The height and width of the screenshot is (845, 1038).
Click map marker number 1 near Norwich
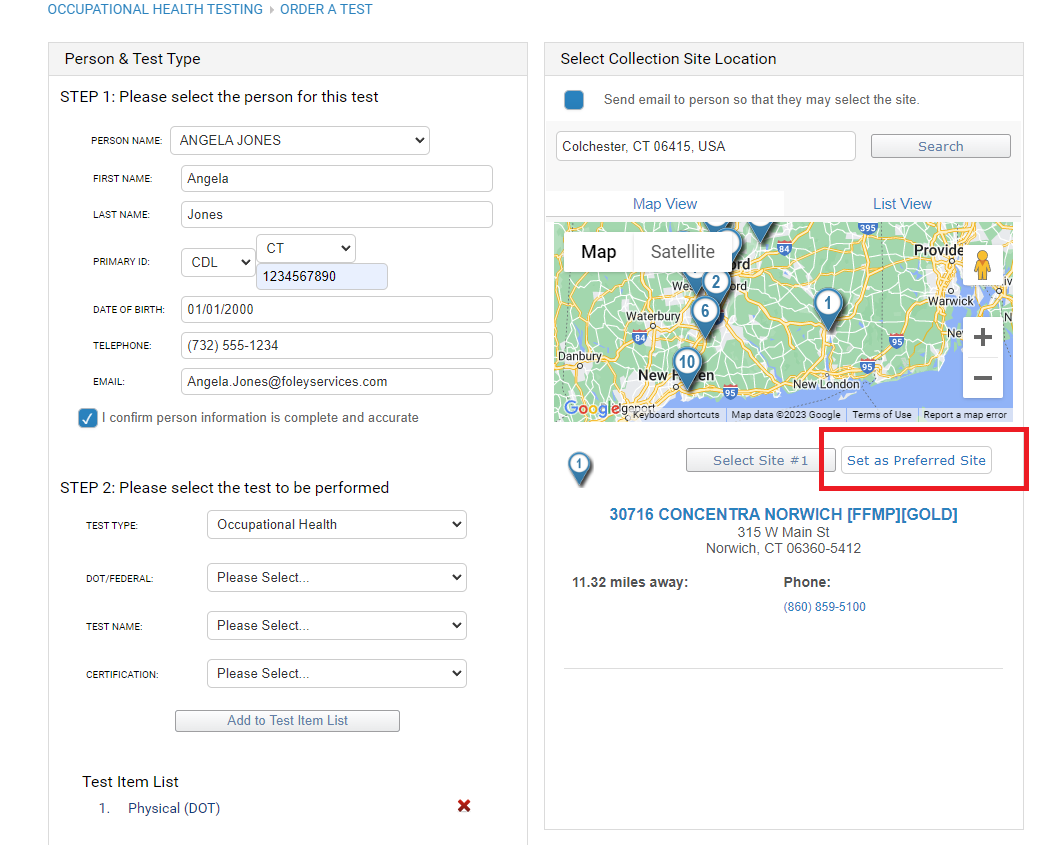[827, 309]
